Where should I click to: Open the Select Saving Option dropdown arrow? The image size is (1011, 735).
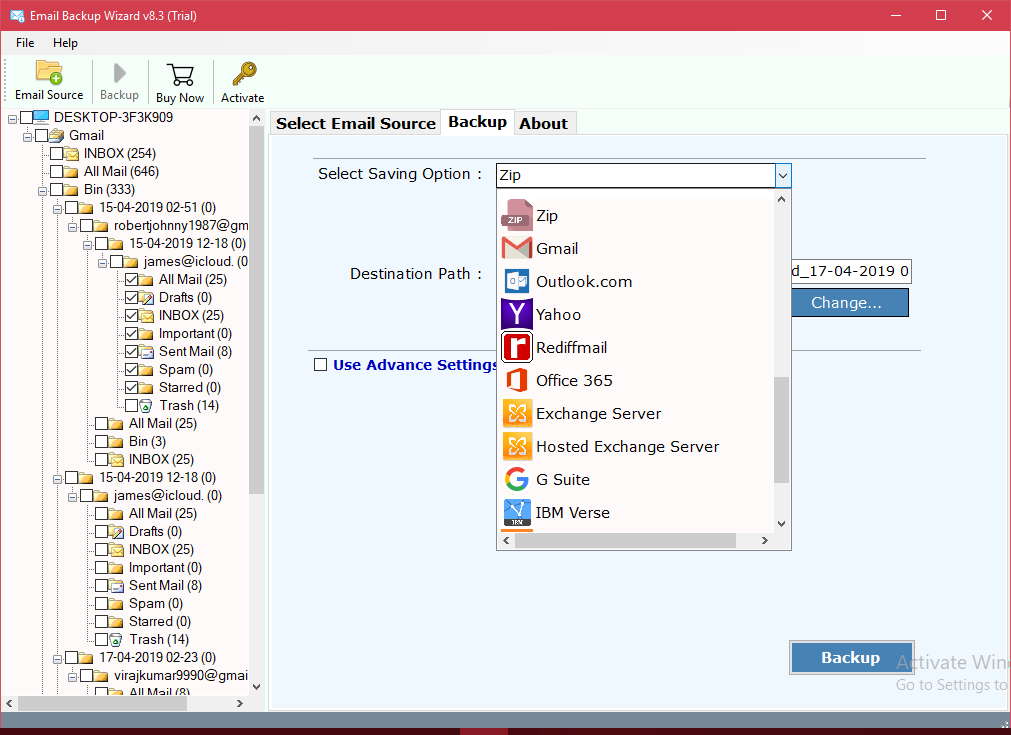(783, 175)
